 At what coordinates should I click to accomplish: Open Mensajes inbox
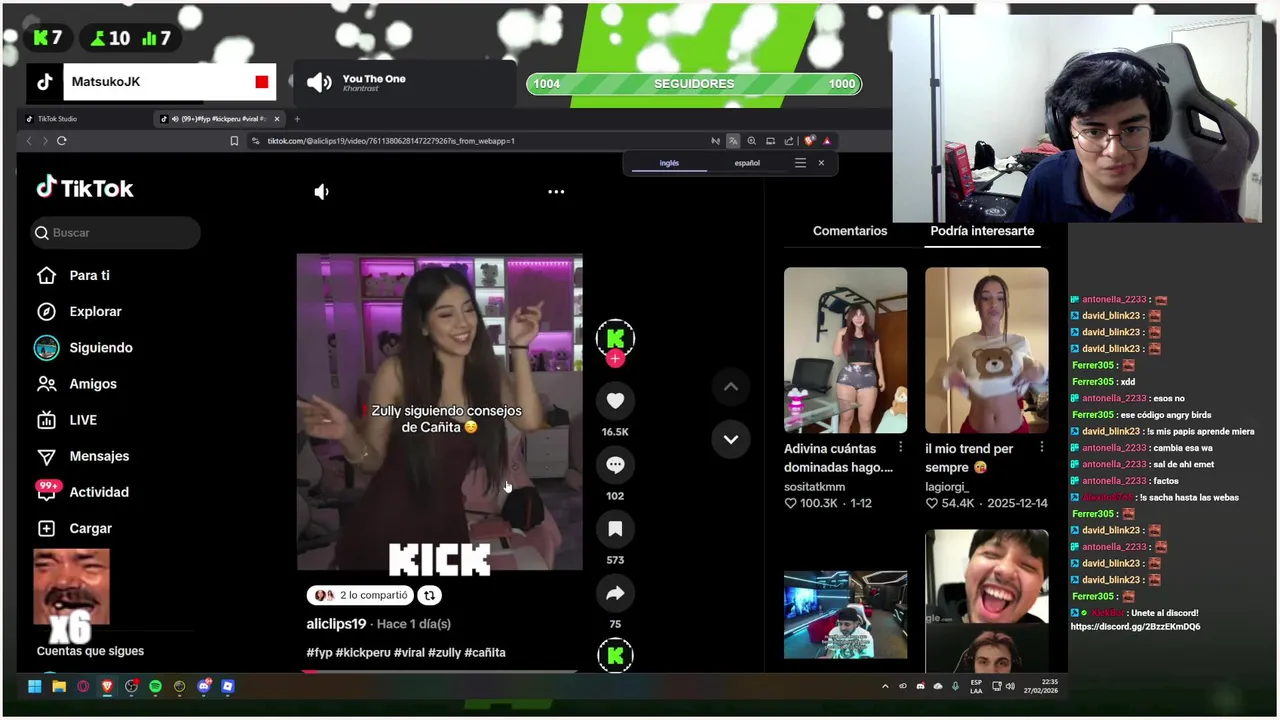(x=83, y=456)
